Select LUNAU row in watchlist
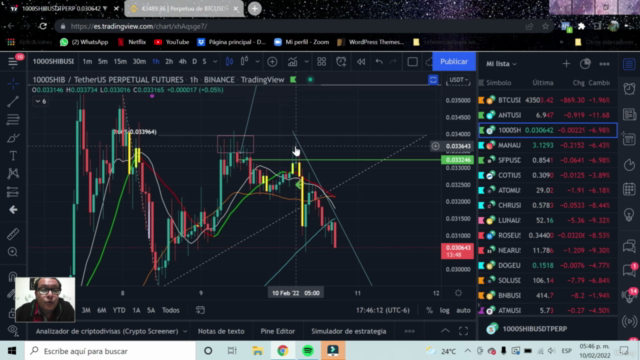This screenshot has width=640, height=360. (547, 220)
